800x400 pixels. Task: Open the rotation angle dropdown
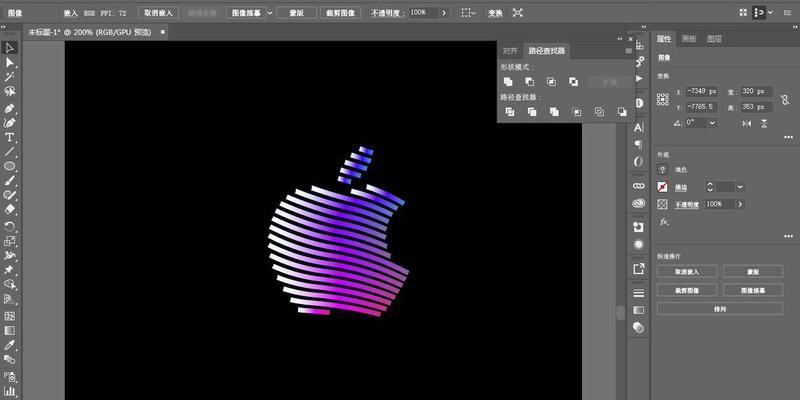pos(712,123)
